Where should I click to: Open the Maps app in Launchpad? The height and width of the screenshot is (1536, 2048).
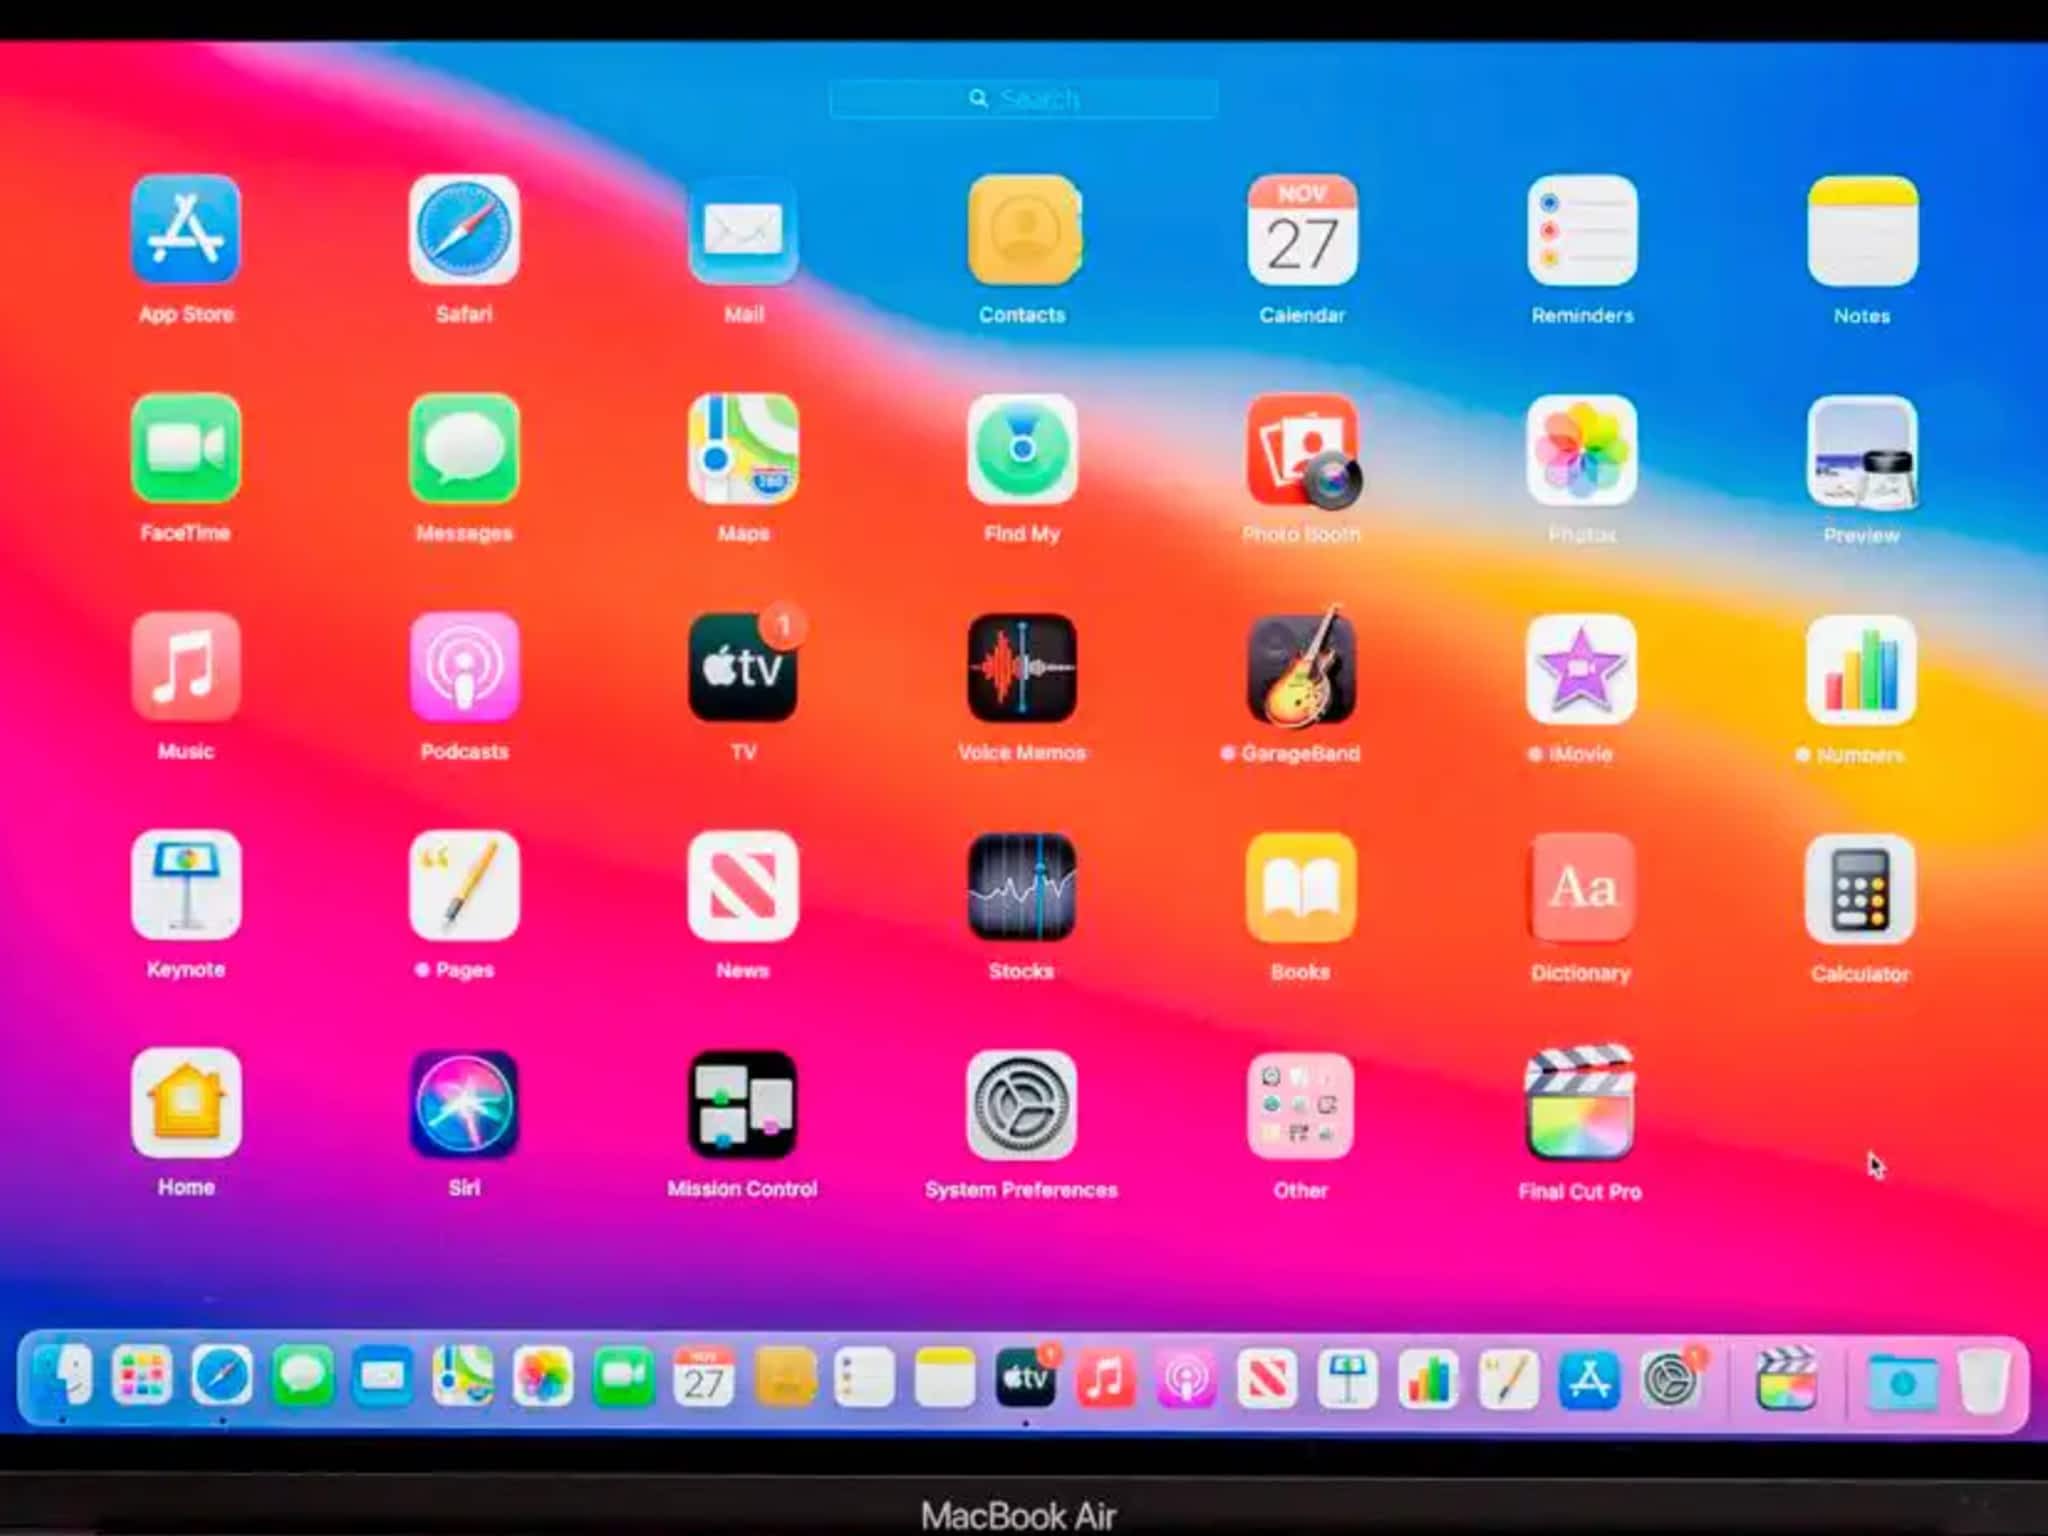pyautogui.click(x=743, y=448)
